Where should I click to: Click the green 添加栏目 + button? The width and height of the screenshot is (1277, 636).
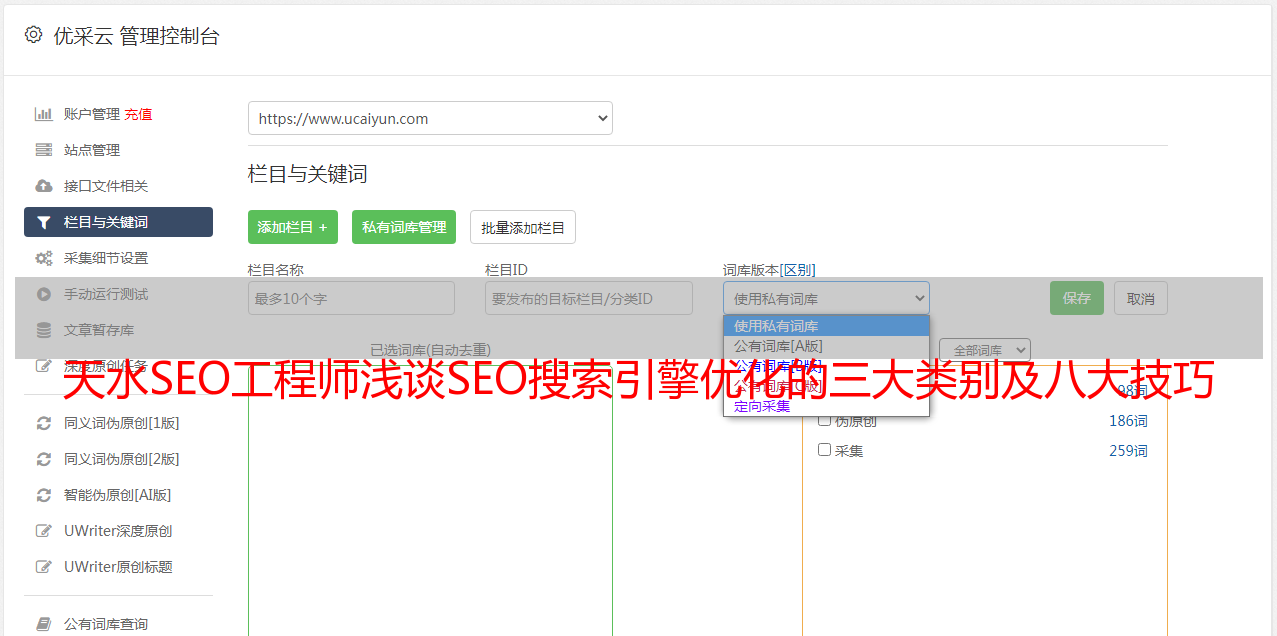293,227
